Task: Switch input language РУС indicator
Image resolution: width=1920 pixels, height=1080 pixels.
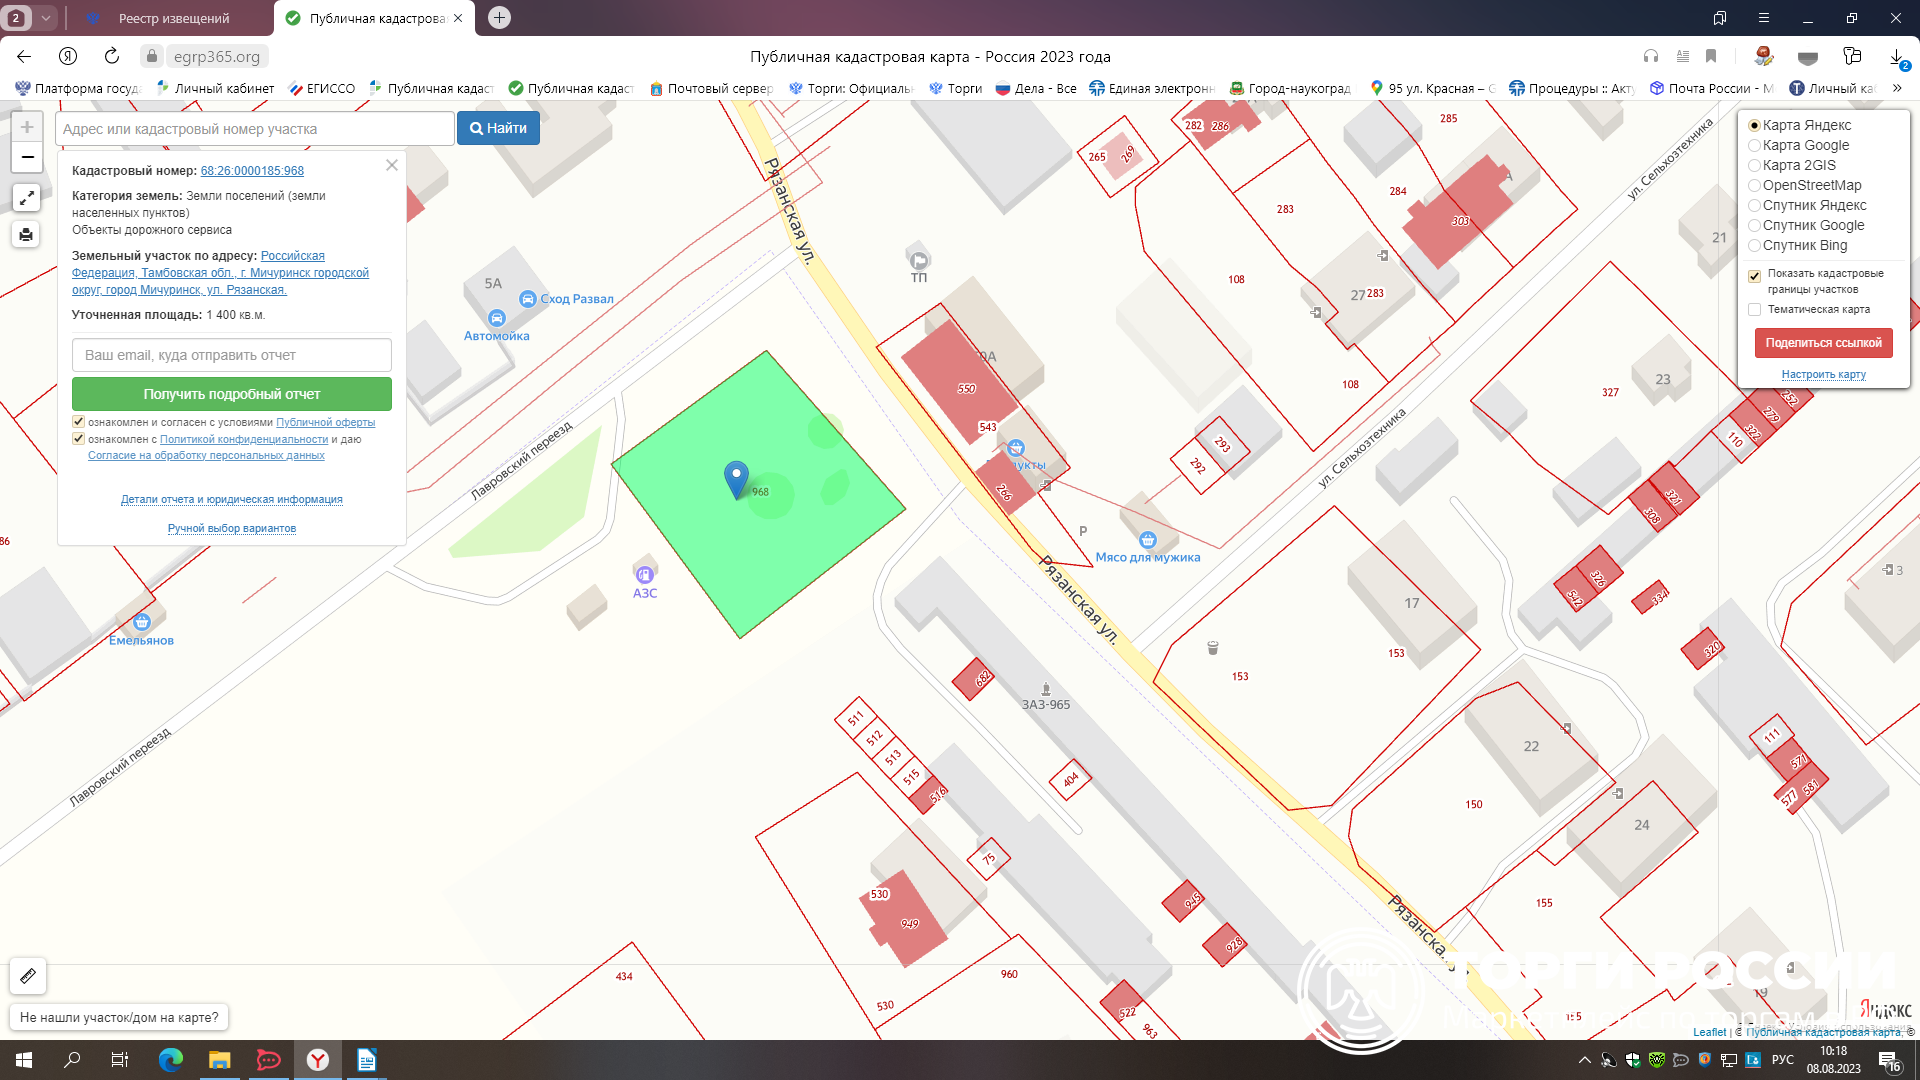Action: pos(1783,1060)
